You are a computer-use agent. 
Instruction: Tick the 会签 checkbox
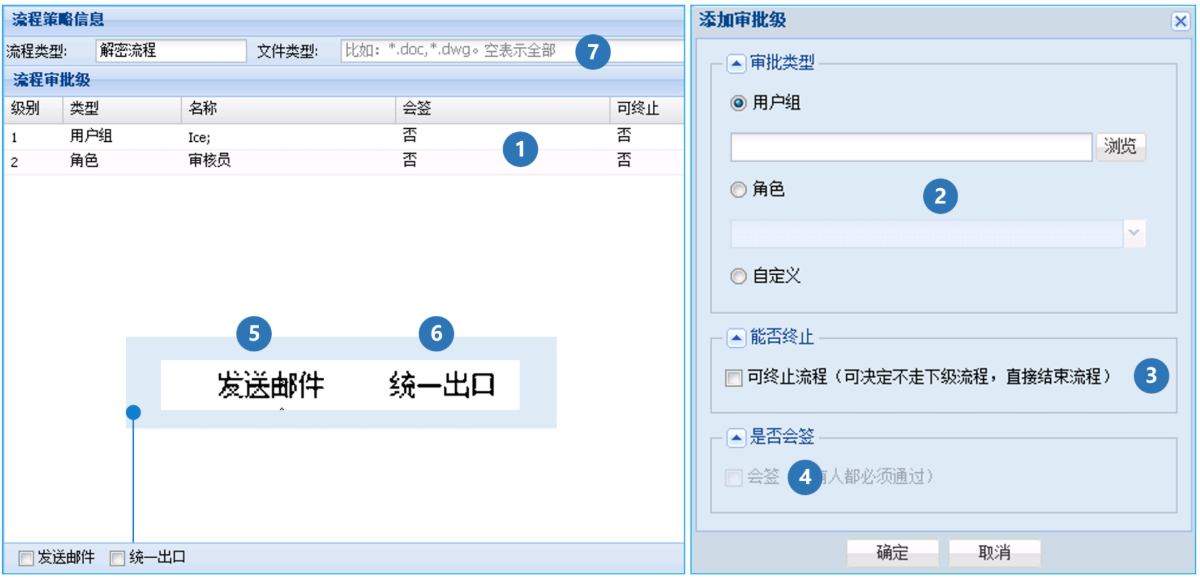click(x=734, y=477)
